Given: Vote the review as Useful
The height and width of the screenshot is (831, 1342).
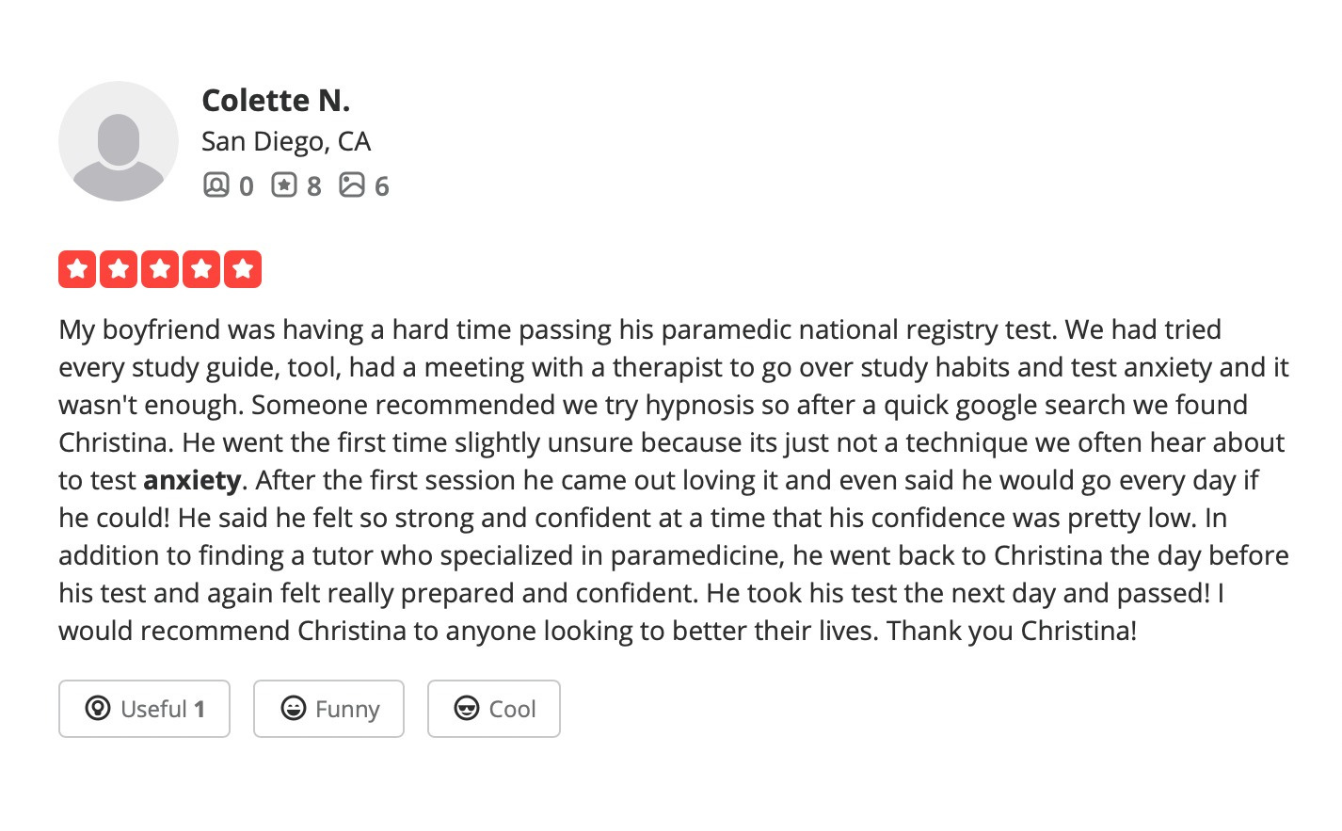Looking at the screenshot, I should (144, 708).
